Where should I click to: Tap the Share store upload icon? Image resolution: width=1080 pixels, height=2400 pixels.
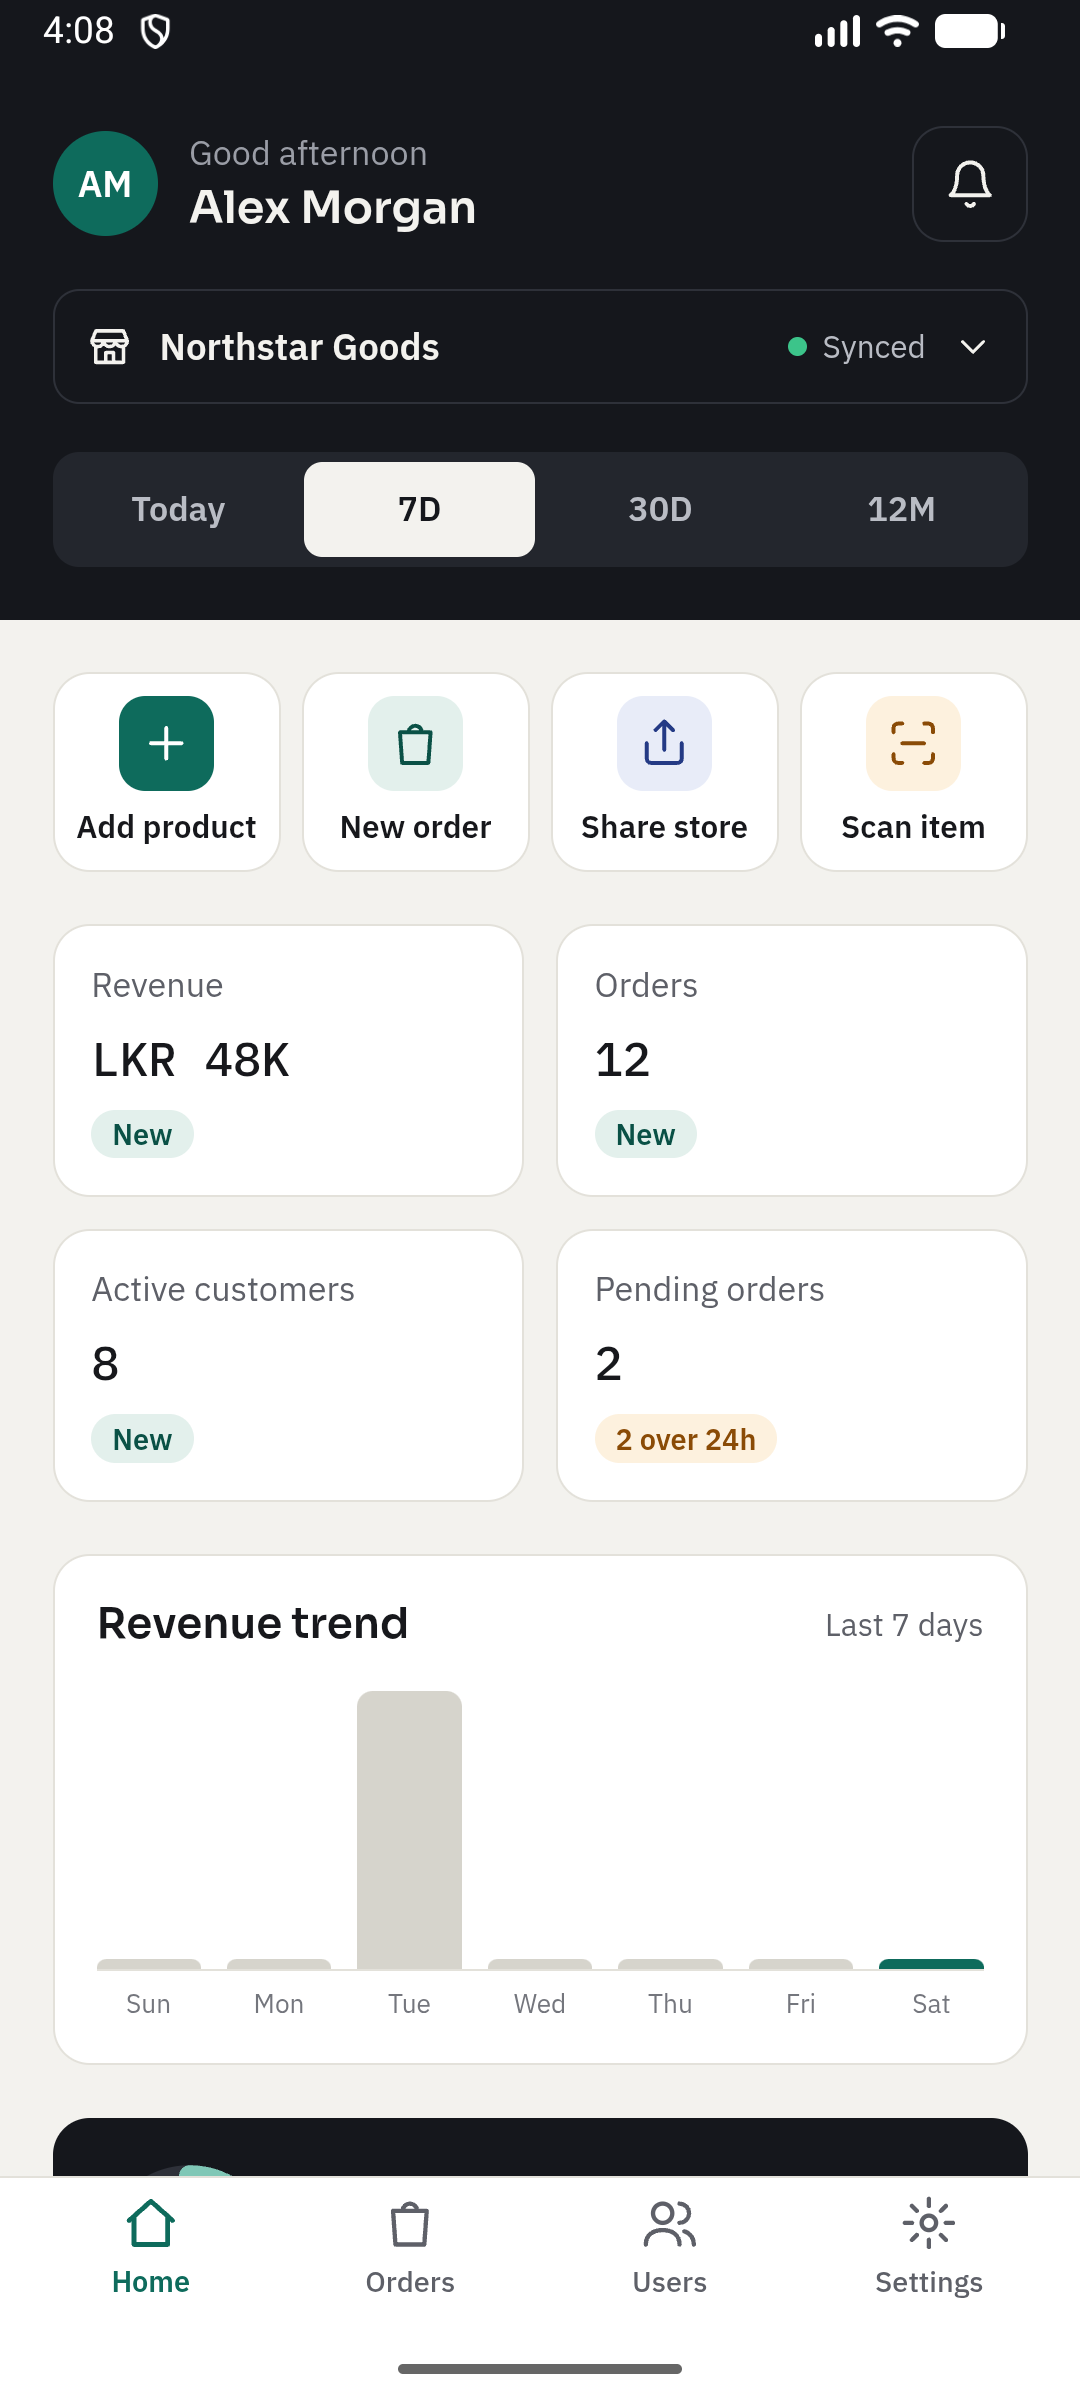[x=664, y=743]
